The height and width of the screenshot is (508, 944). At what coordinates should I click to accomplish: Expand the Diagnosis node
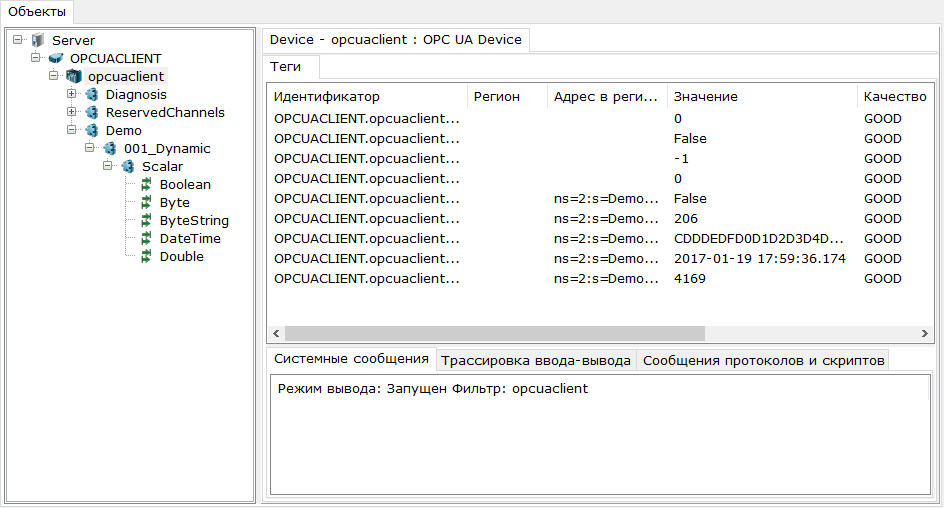[72, 94]
